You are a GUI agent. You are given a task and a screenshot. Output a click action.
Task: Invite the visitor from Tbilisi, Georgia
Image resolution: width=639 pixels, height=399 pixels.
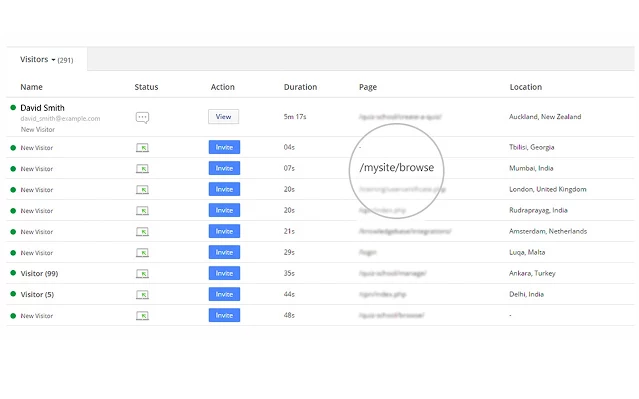[x=224, y=147]
